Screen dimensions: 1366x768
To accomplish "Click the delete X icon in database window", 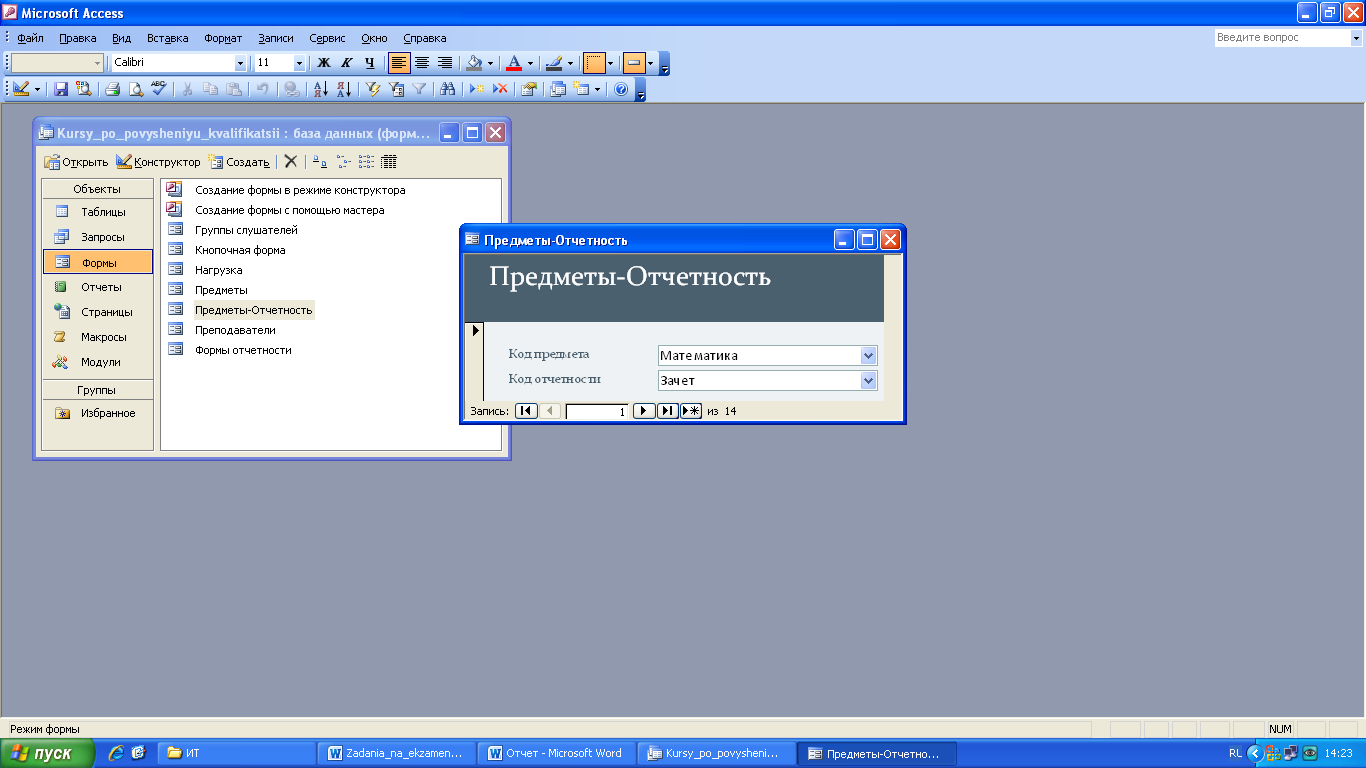I will 291,161.
